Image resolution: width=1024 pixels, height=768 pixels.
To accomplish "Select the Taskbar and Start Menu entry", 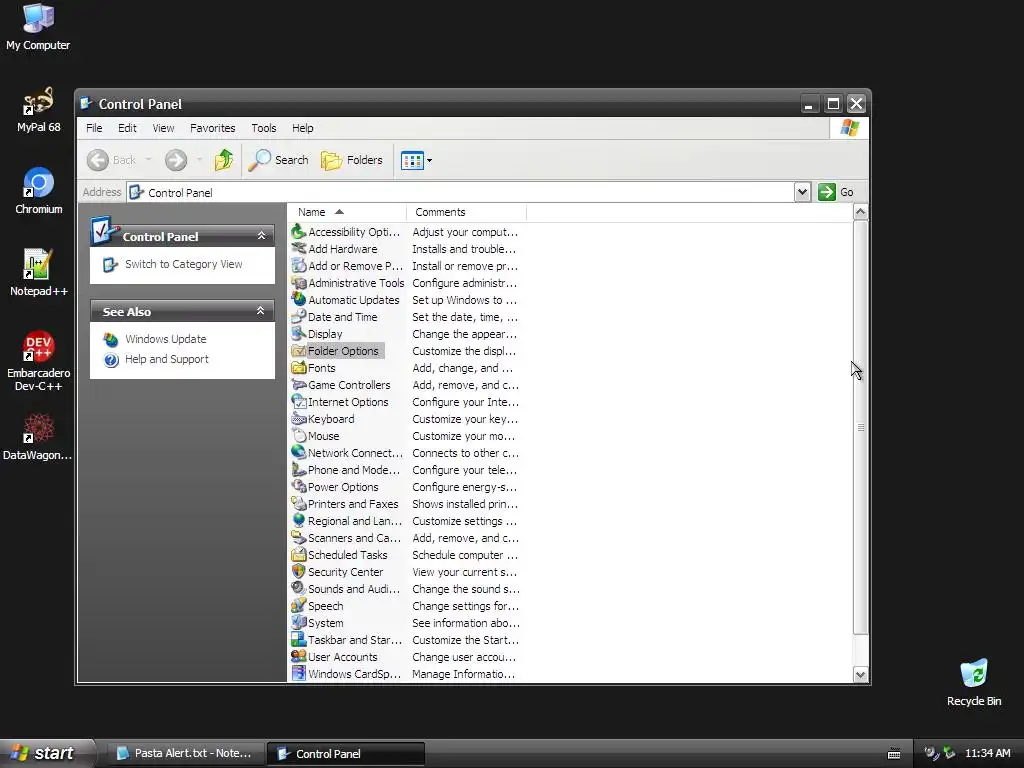I will (347, 640).
